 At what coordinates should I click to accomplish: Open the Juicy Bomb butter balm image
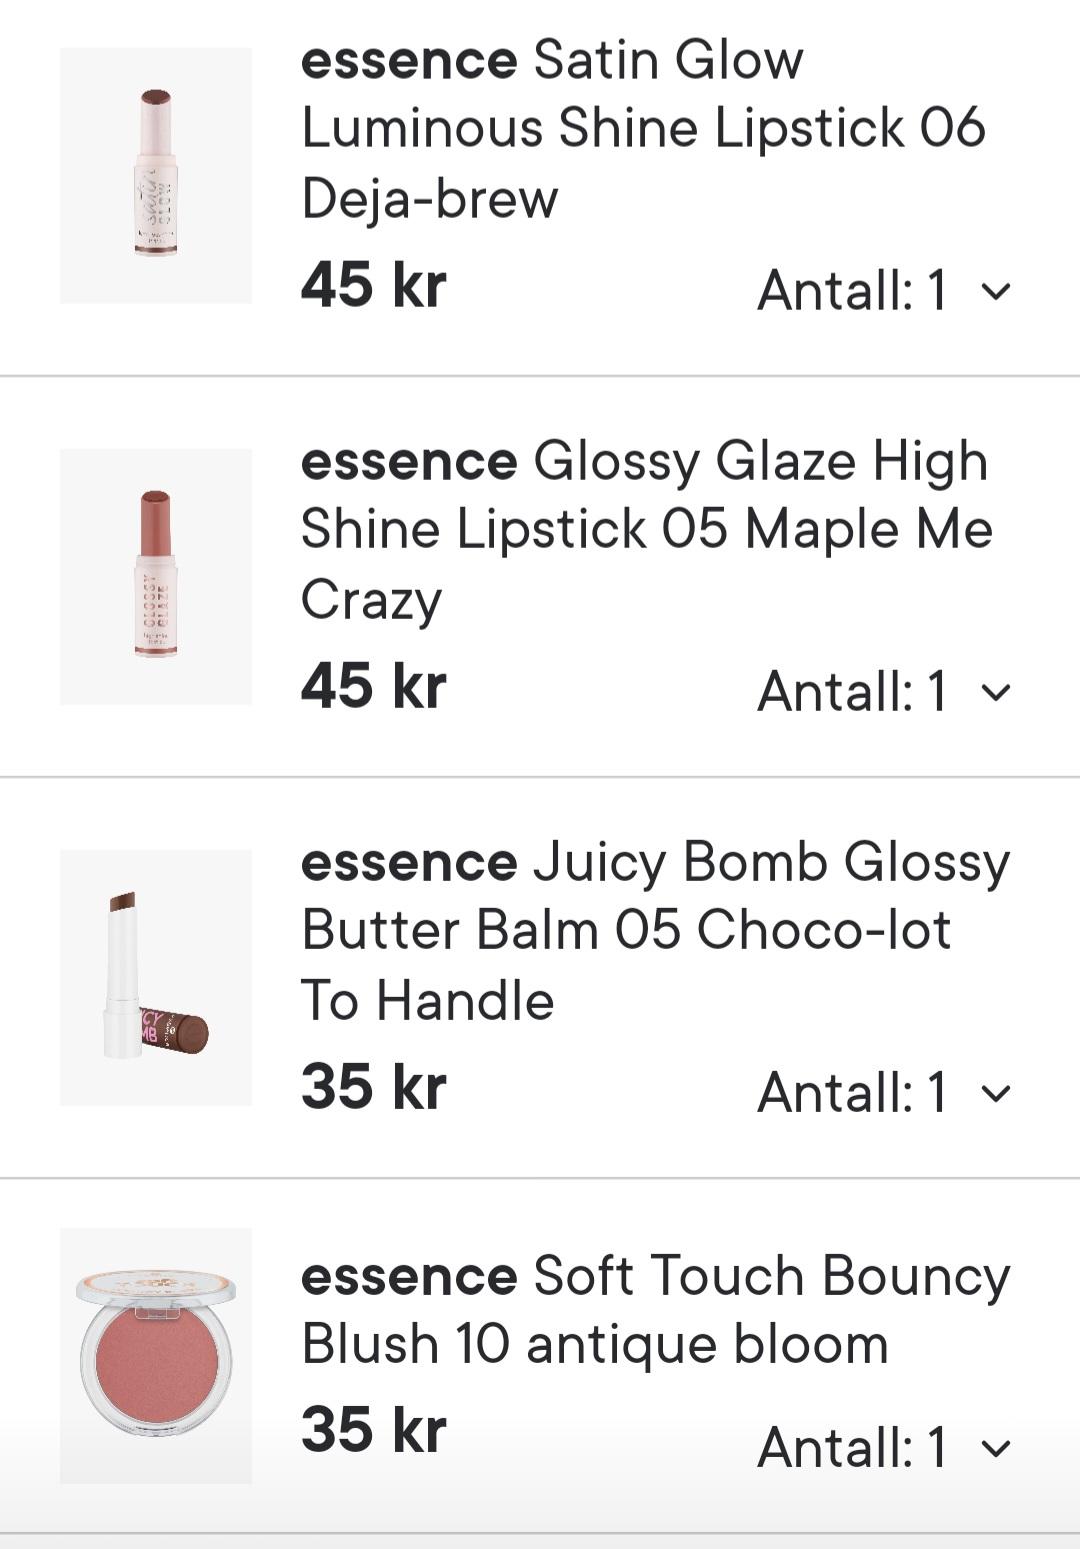click(x=156, y=977)
